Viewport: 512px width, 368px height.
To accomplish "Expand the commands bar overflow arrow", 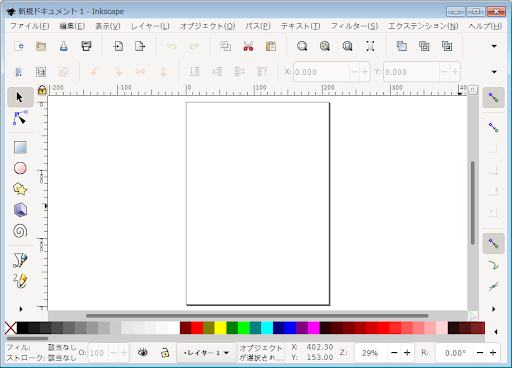I will (494, 46).
